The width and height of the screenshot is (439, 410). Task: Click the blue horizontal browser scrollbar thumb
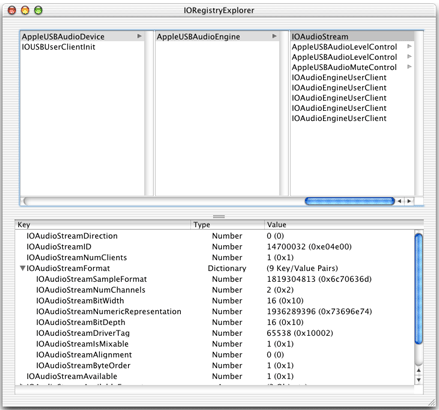click(x=350, y=201)
